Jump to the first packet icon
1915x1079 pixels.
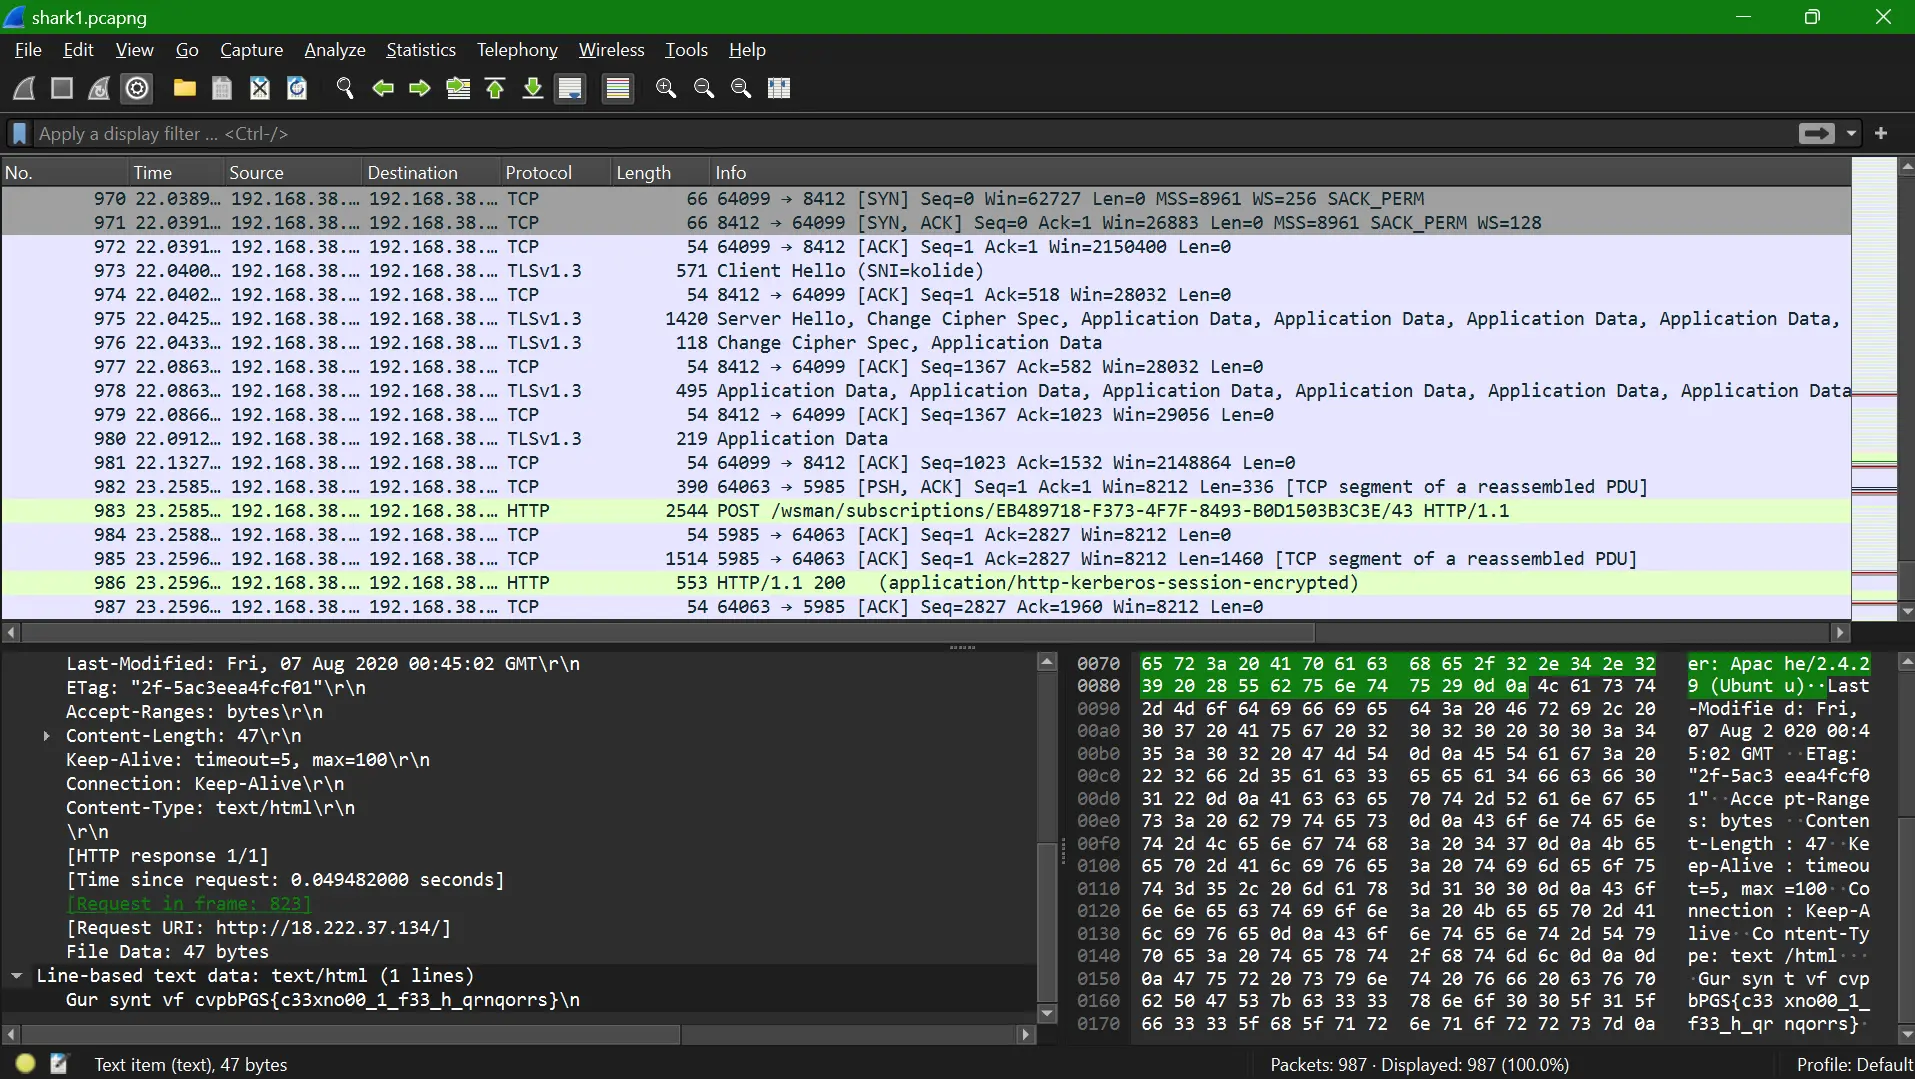click(x=495, y=88)
